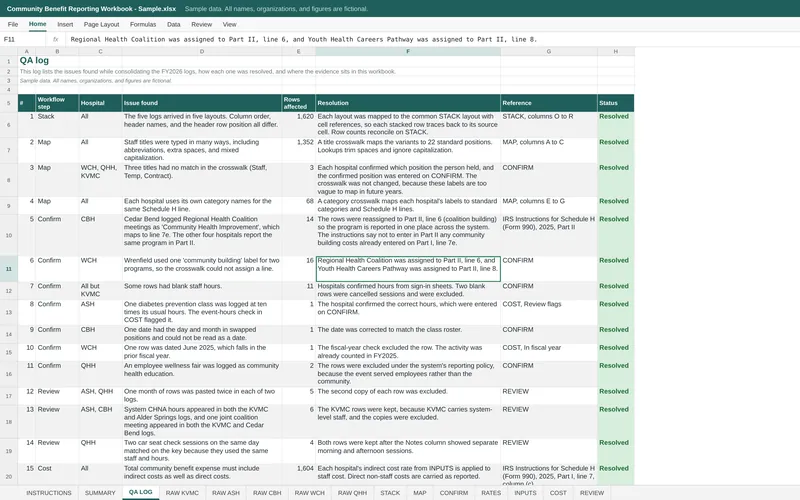Open the MAP sheet tab
Viewport: 800px width, 500px height.
(x=420, y=493)
